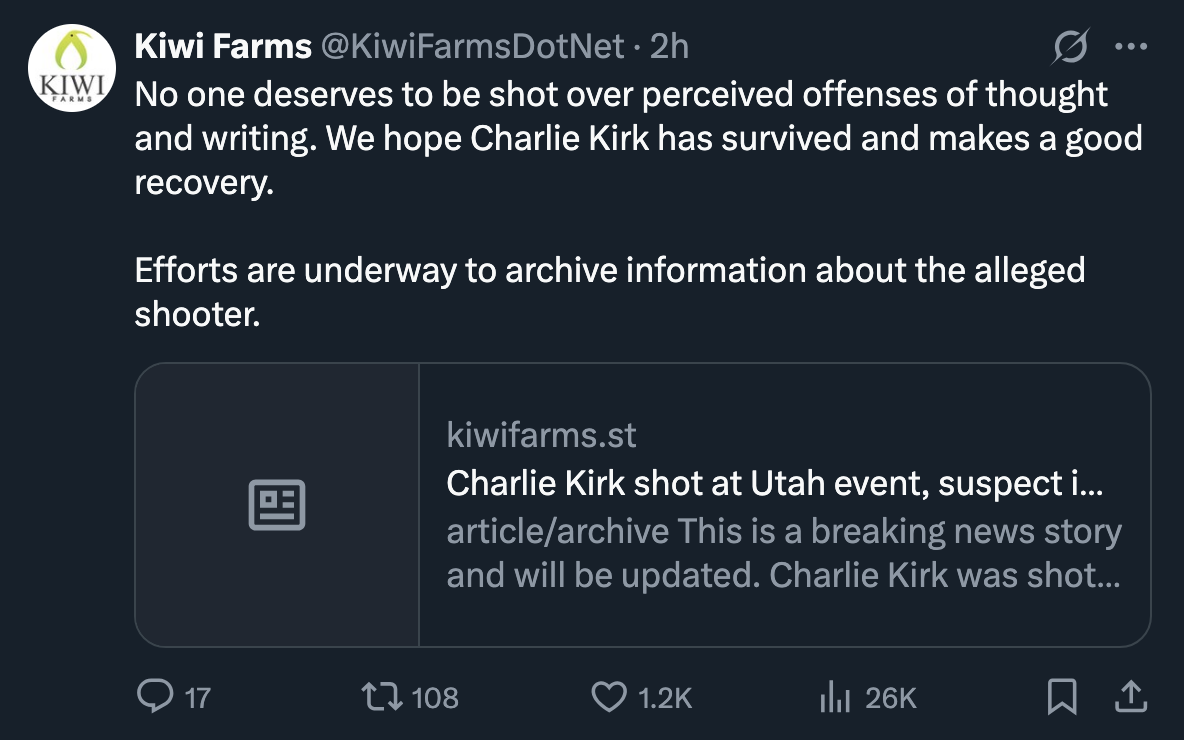
Task: Click the Grok slashed-circle icon
Action: [1072, 46]
